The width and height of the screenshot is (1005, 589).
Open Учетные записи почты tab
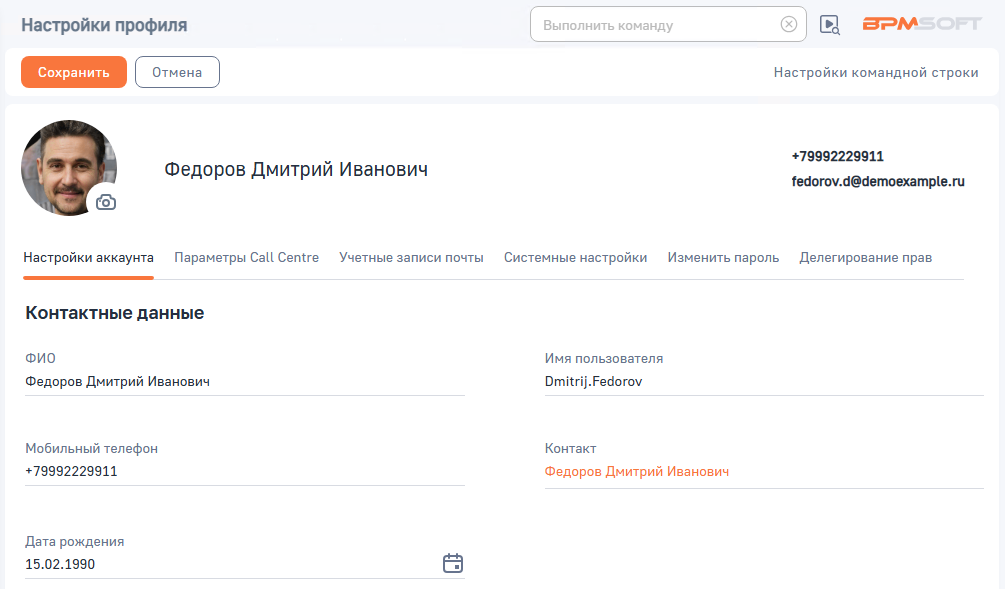(411, 258)
